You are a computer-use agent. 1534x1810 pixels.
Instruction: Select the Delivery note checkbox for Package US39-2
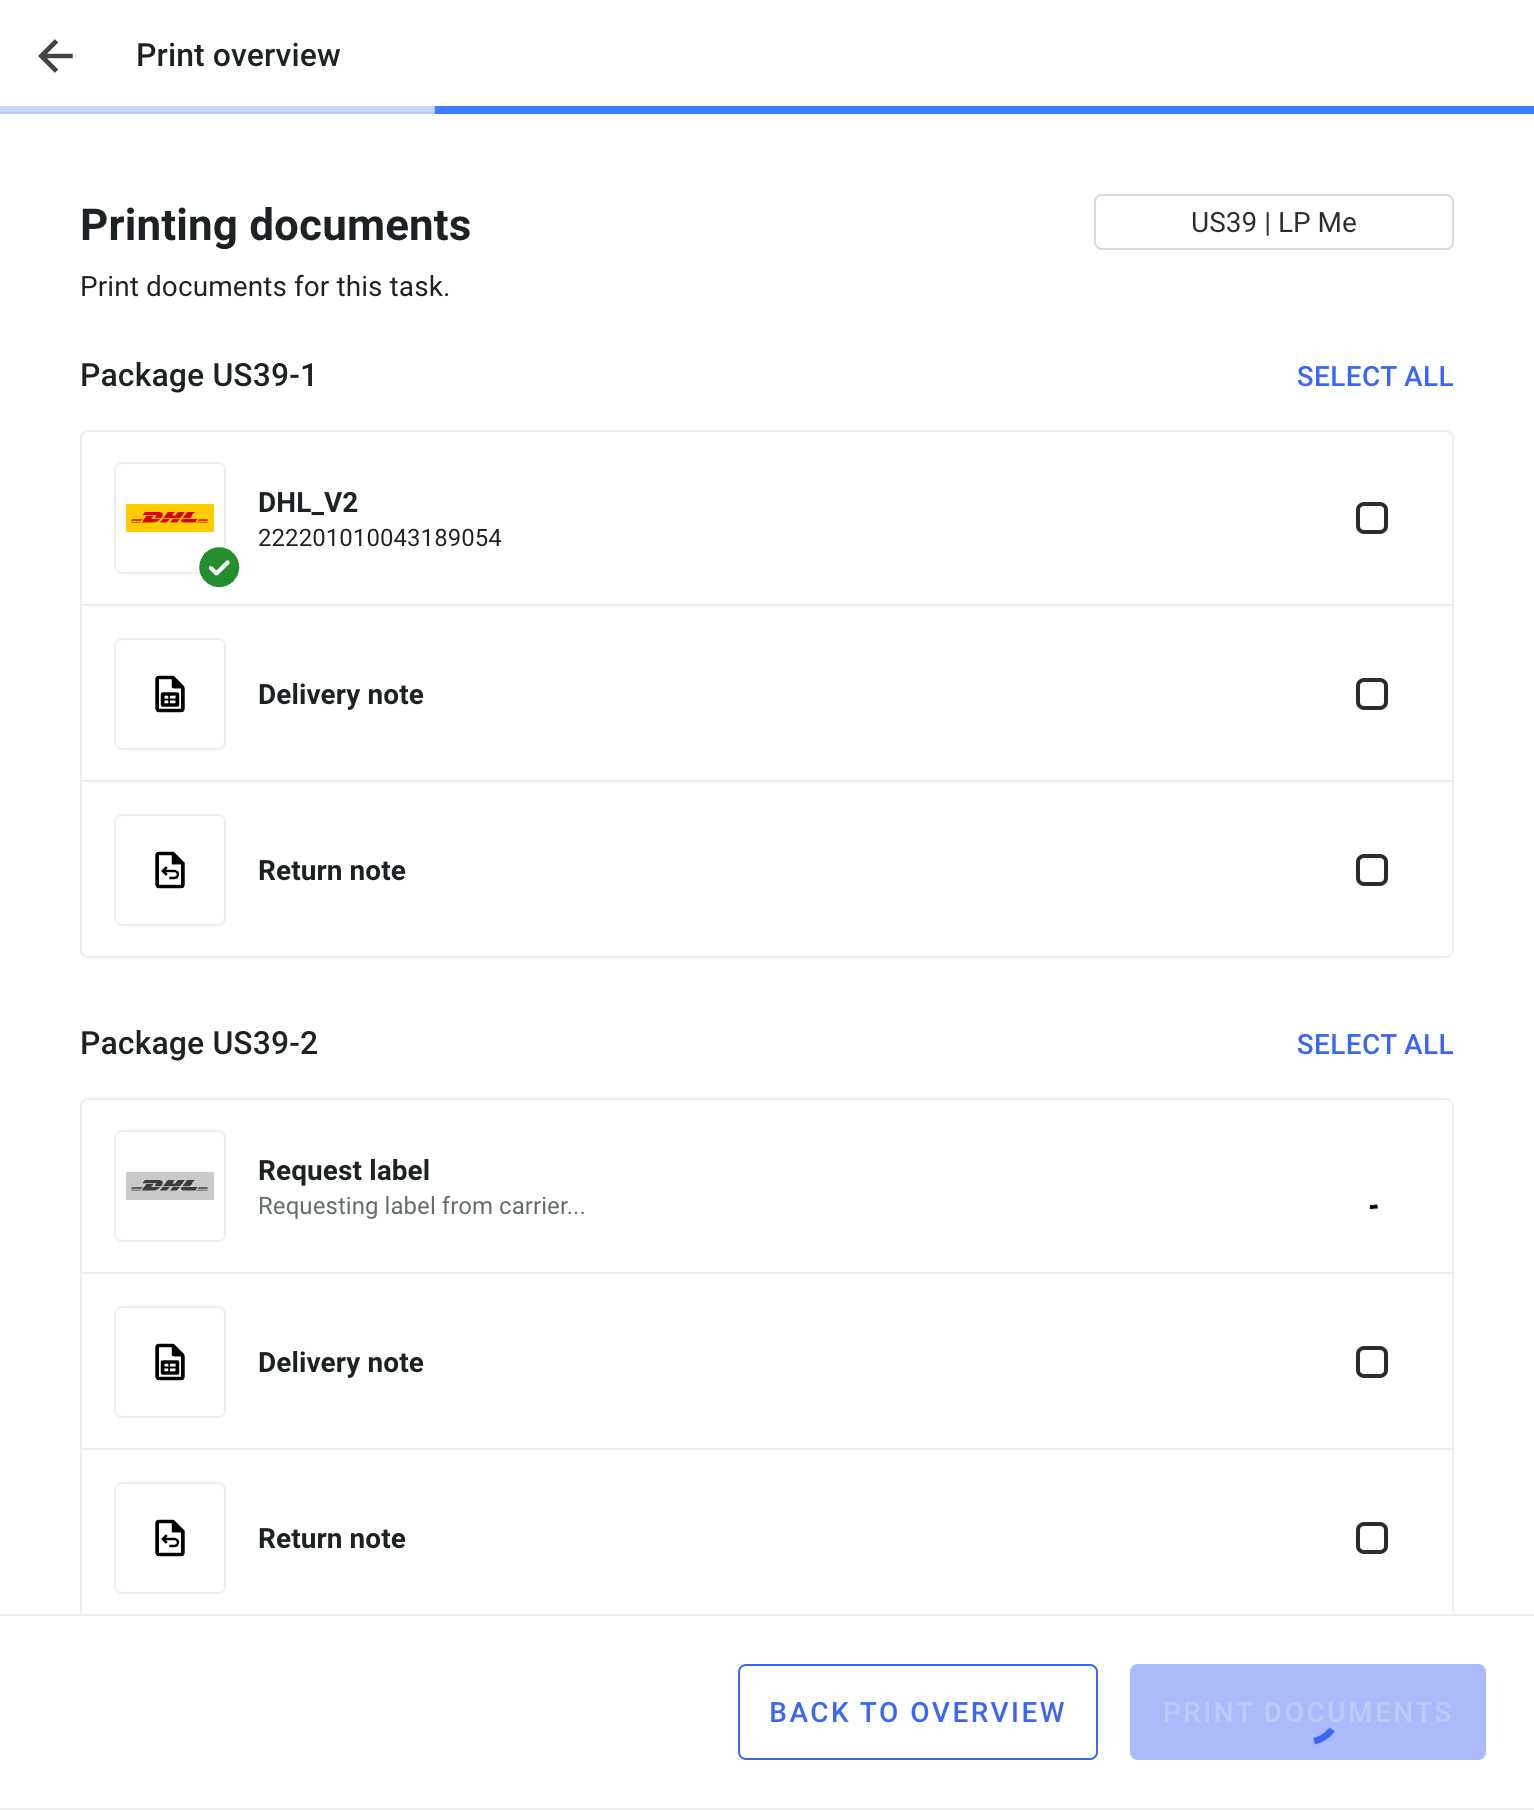(x=1371, y=1362)
